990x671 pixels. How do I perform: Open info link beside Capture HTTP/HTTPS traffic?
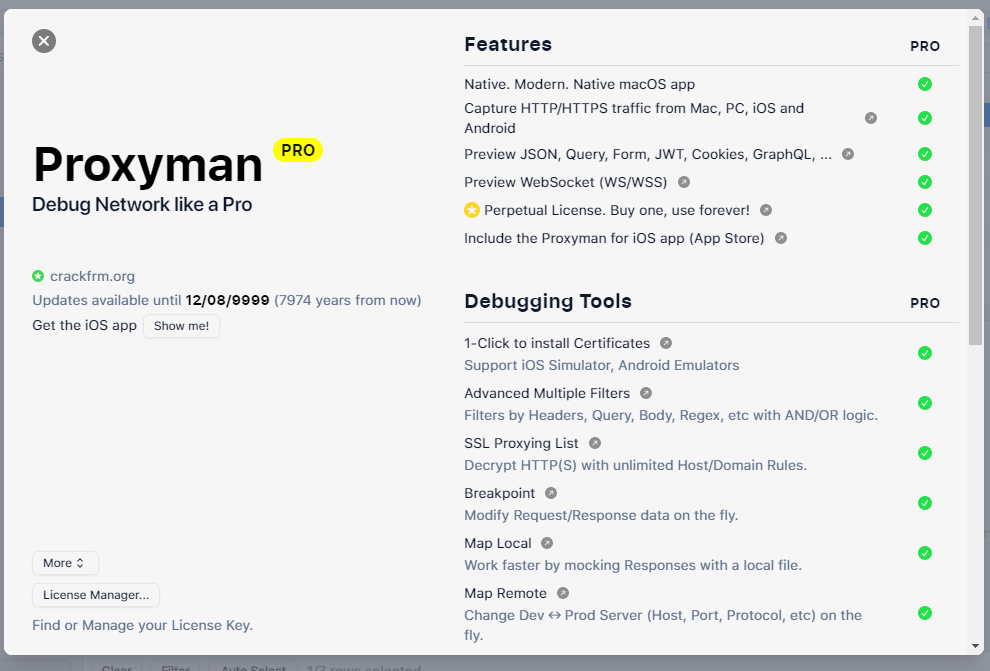pyautogui.click(x=870, y=118)
